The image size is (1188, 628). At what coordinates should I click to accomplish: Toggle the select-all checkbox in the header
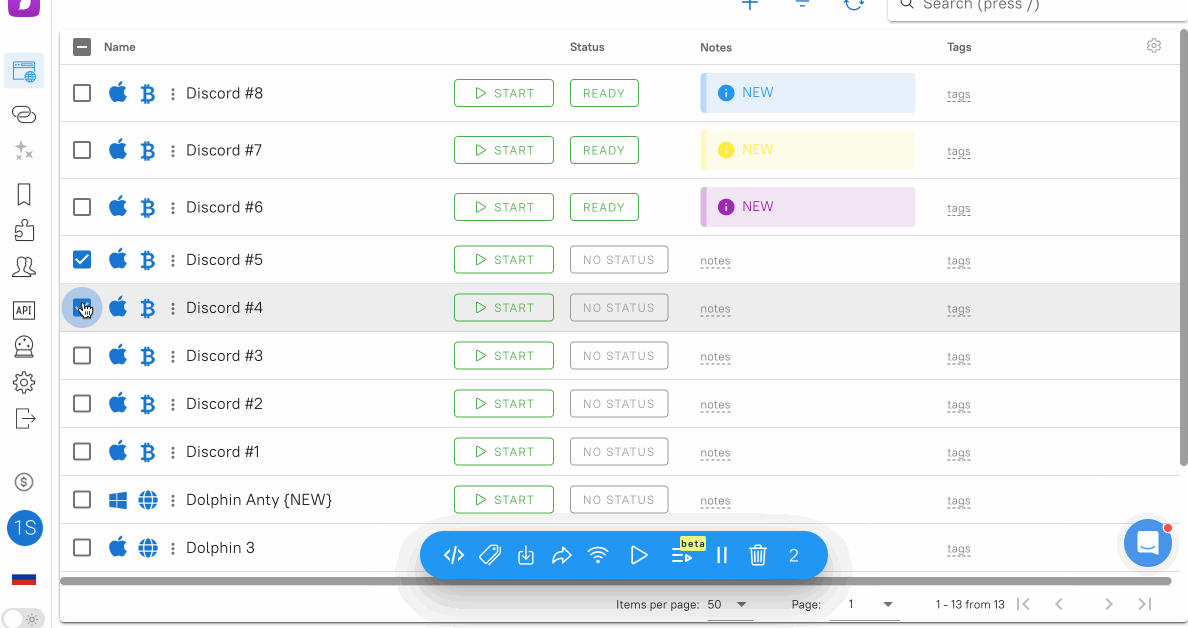(82, 45)
